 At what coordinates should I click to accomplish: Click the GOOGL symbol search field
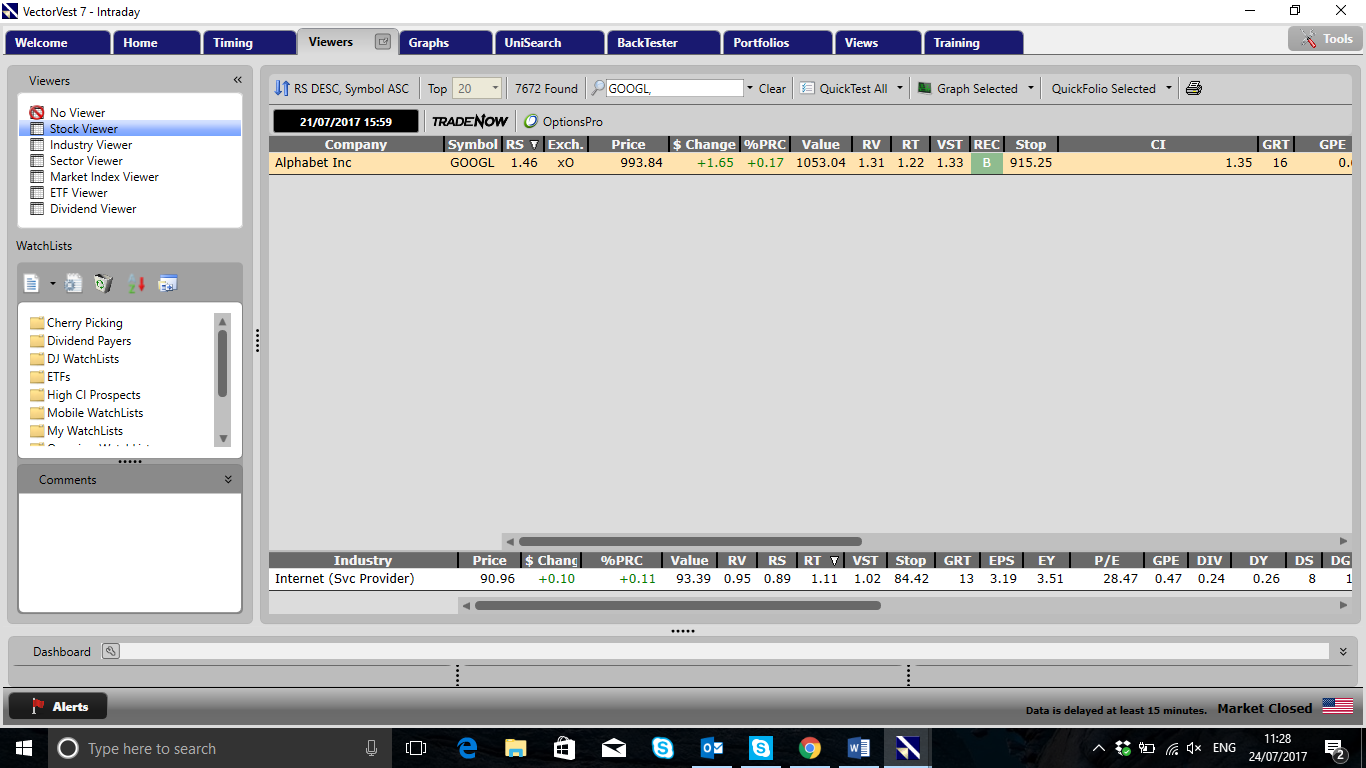[674, 88]
